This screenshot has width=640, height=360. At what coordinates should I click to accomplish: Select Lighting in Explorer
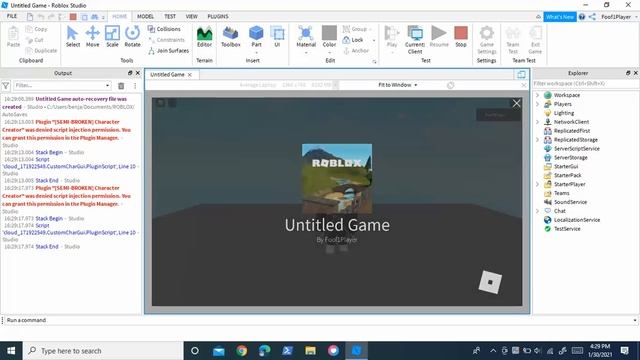(564, 113)
